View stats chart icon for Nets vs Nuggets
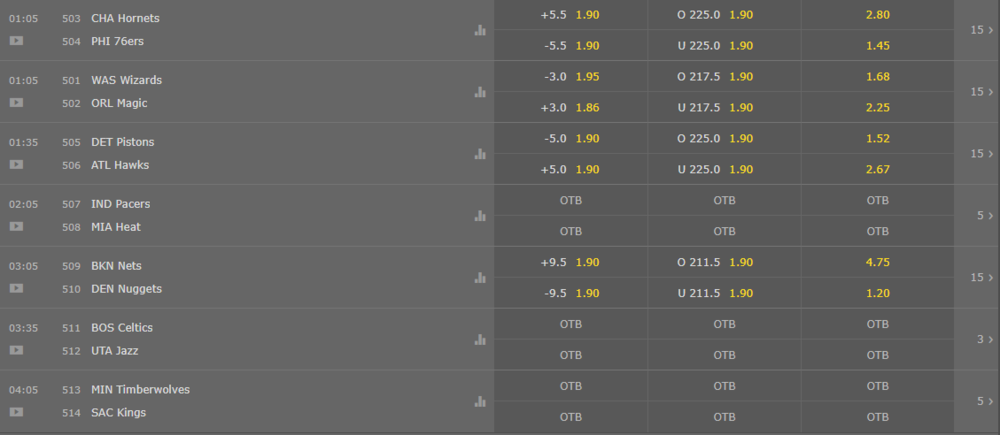This screenshot has height=435, width=1000. coord(480,277)
